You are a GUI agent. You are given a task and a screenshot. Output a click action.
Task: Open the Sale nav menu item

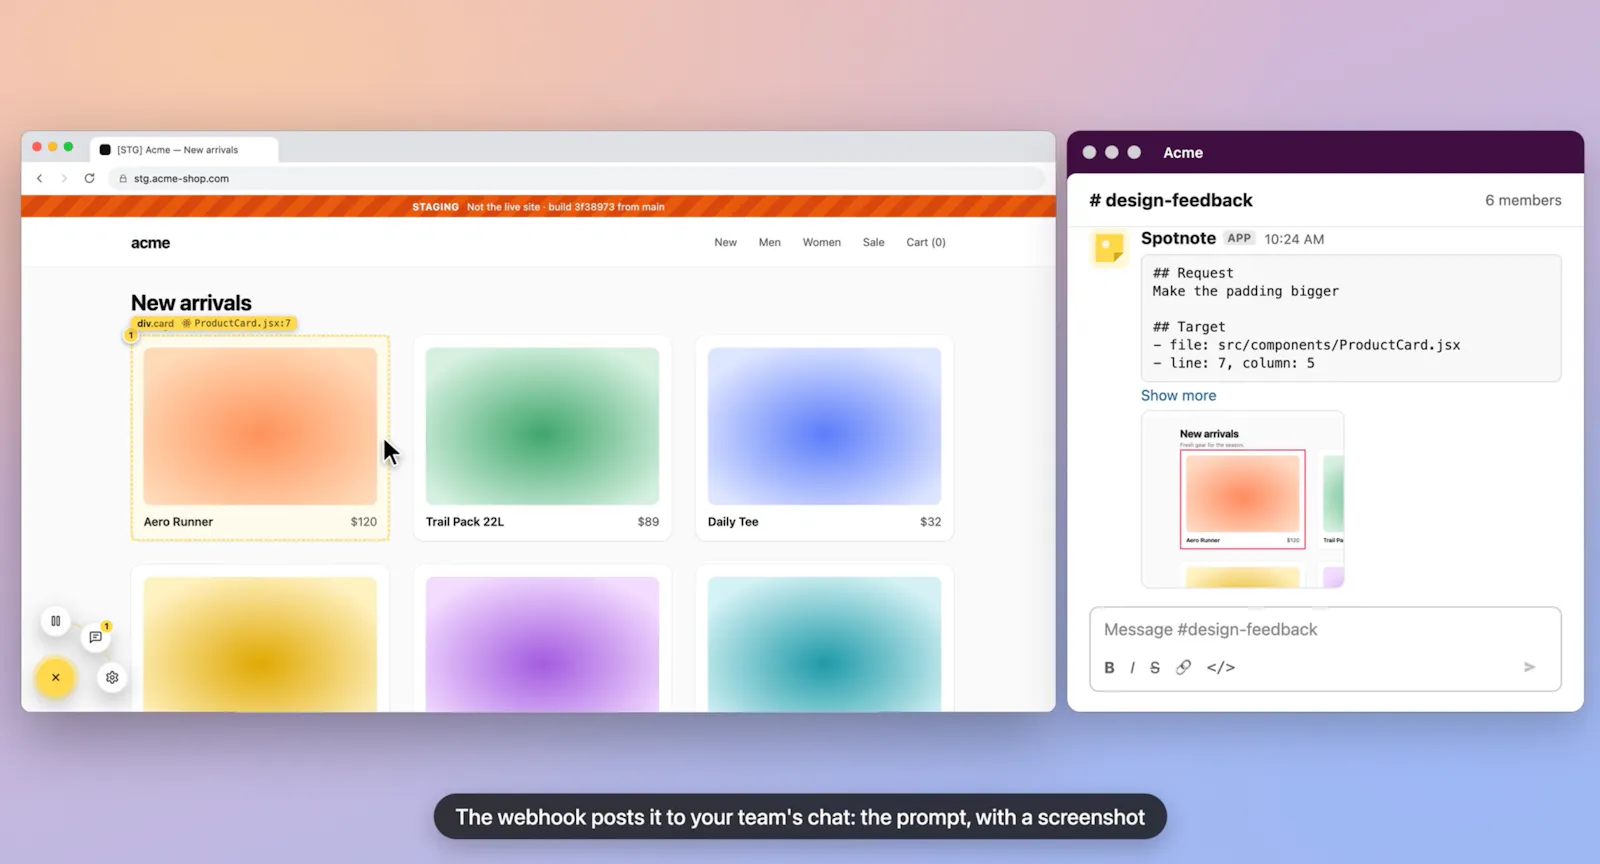point(873,242)
